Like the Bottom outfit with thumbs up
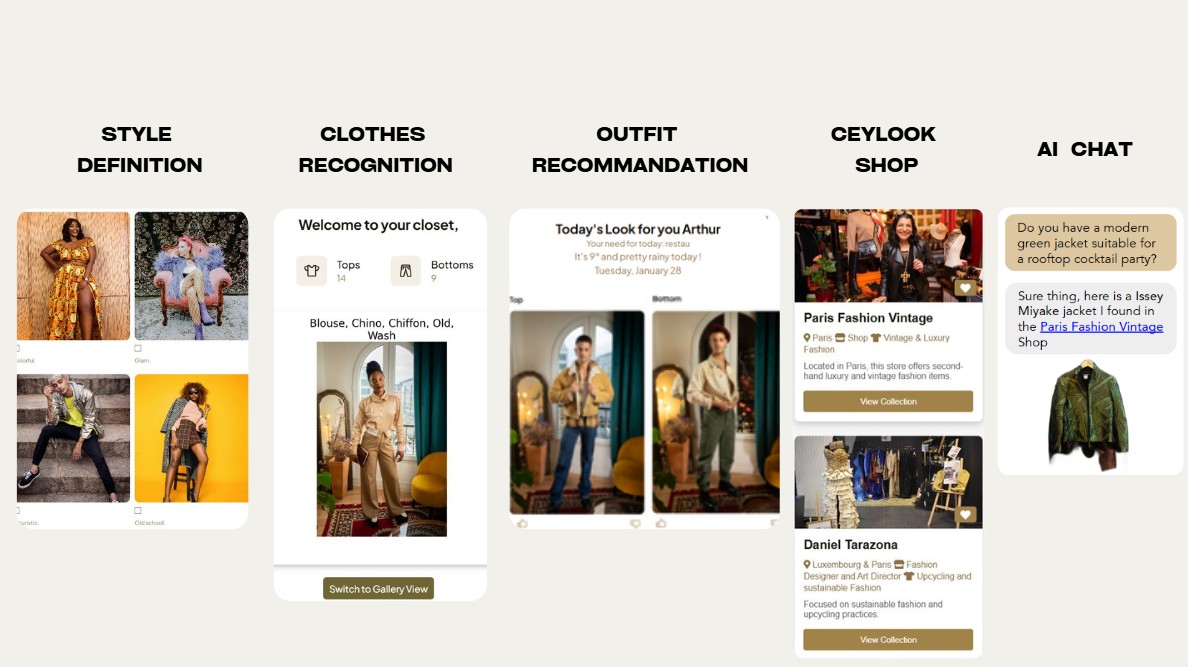Screen dimensions: 1188x667 coord(661,523)
